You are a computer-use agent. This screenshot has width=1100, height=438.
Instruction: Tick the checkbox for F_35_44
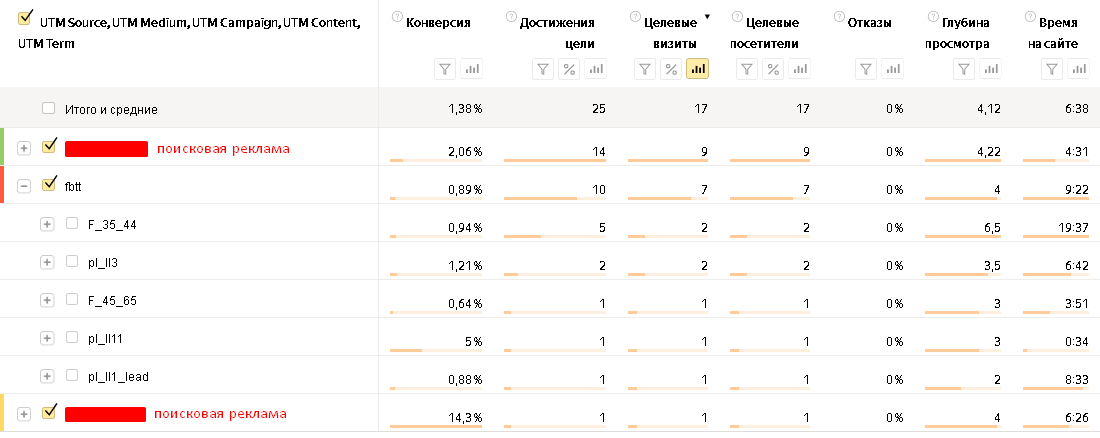72,224
